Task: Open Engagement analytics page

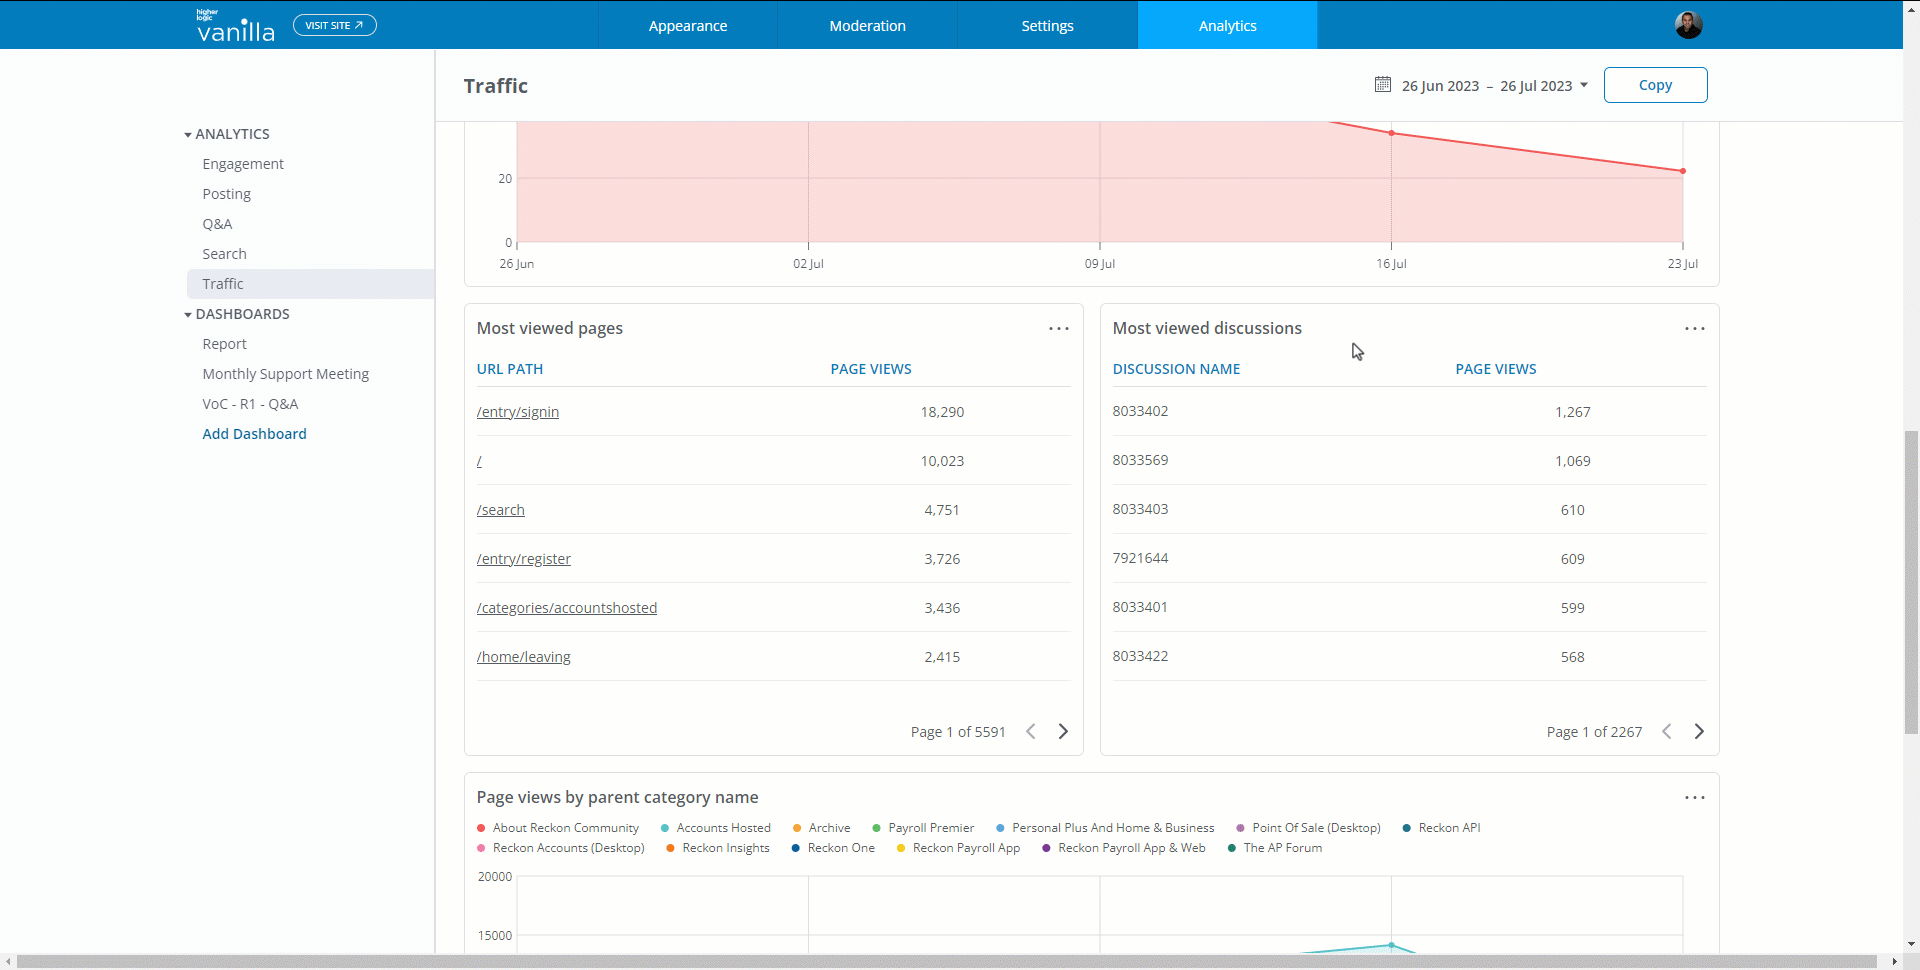Action: click(243, 164)
